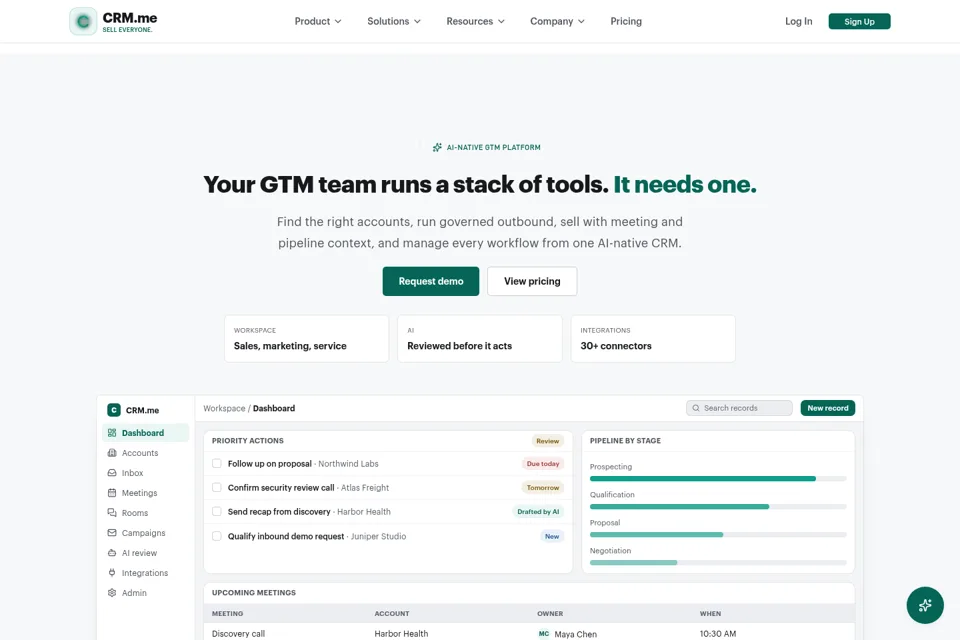Expand the Resources dropdown chevron
Viewport: 960px width, 640px height.
pyautogui.click(x=501, y=21)
